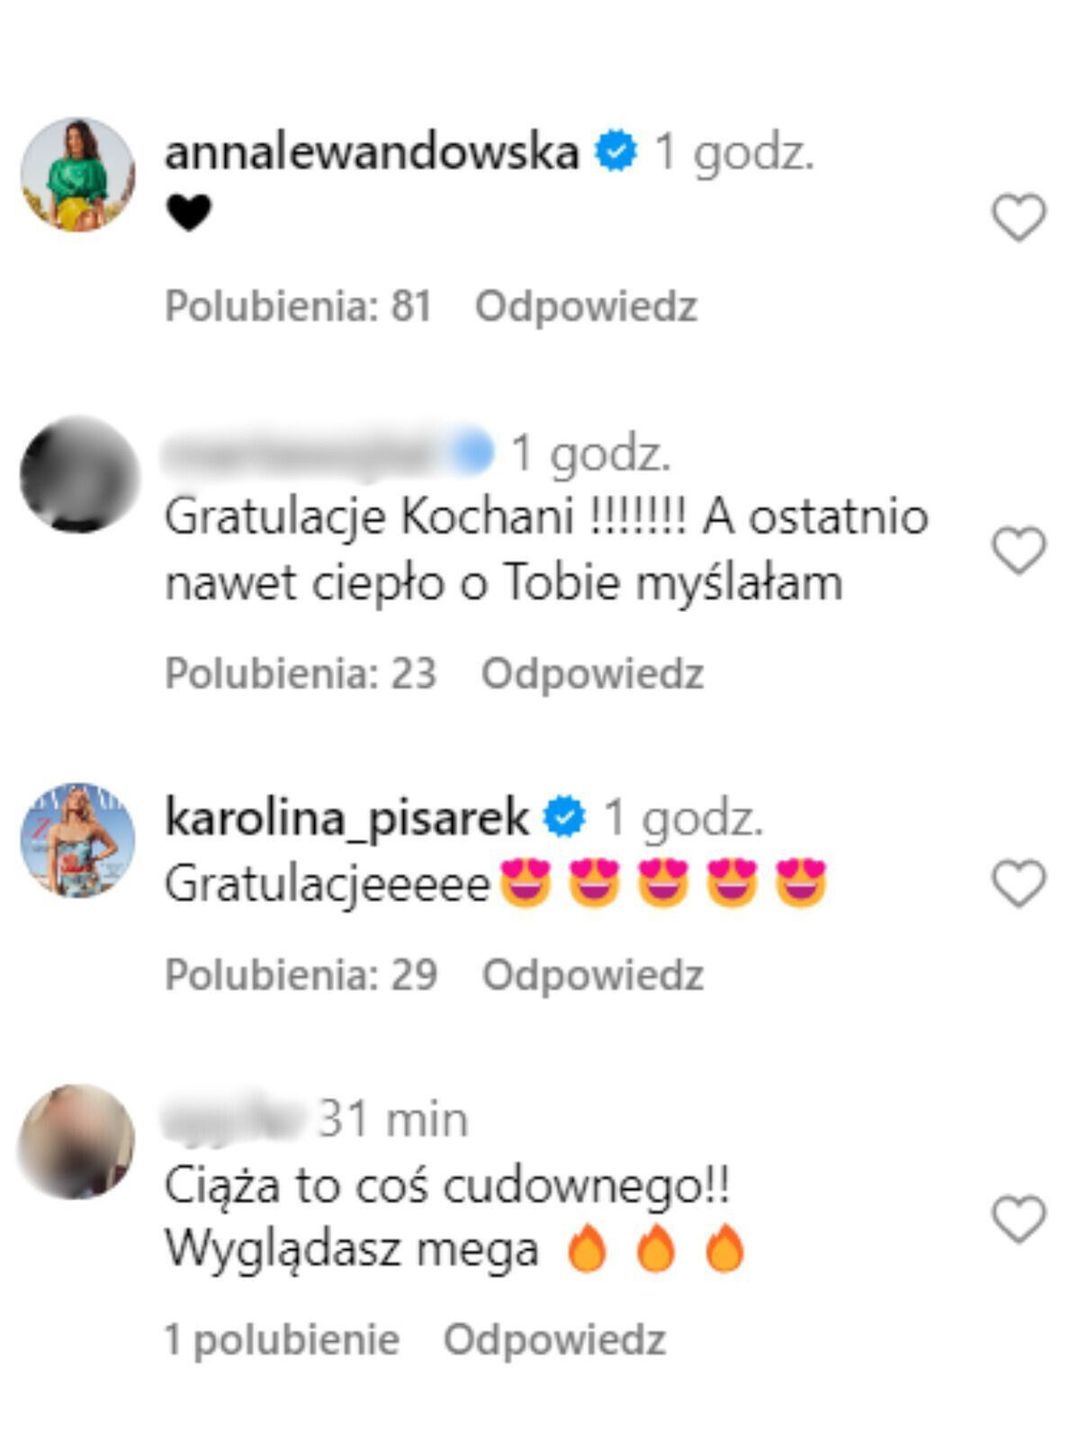Image resolution: width=1080 pixels, height=1440 pixels.
Task: View the 'Polubienia: 81' likes list
Action: point(298,307)
